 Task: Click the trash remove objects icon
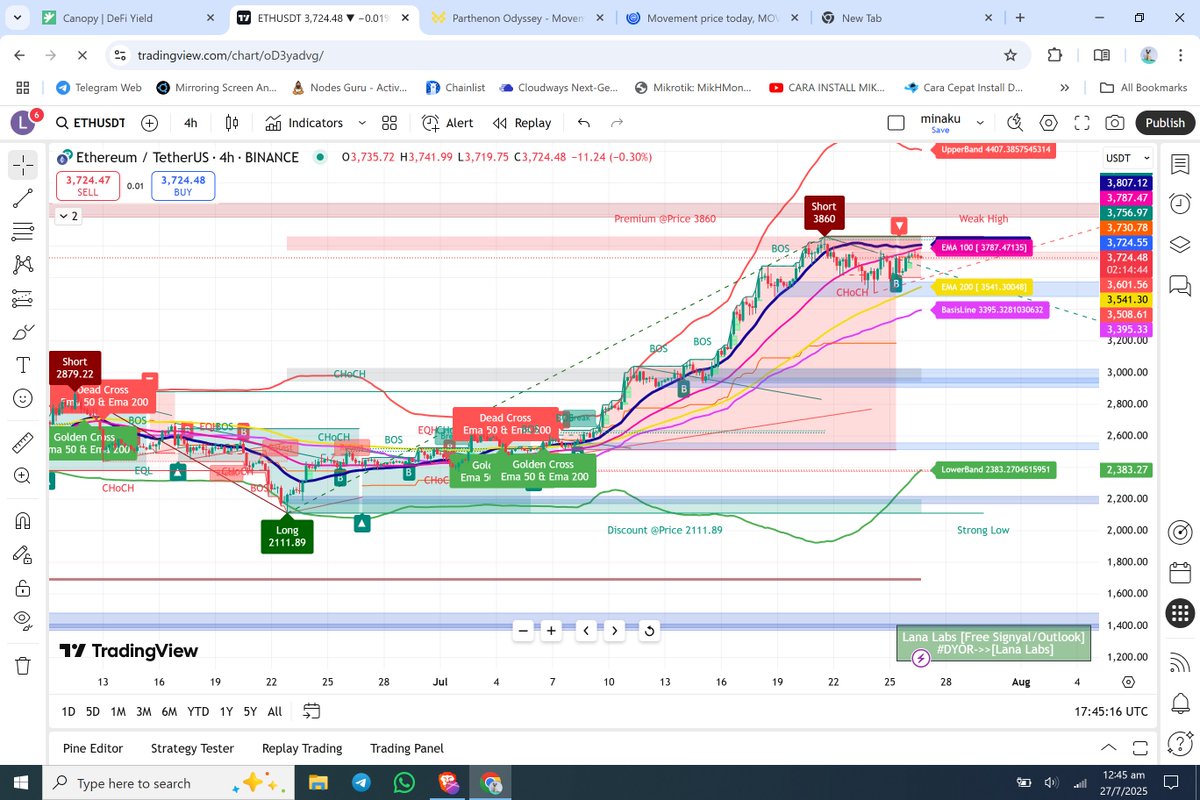pyautogui.click(x=23, y=664)
